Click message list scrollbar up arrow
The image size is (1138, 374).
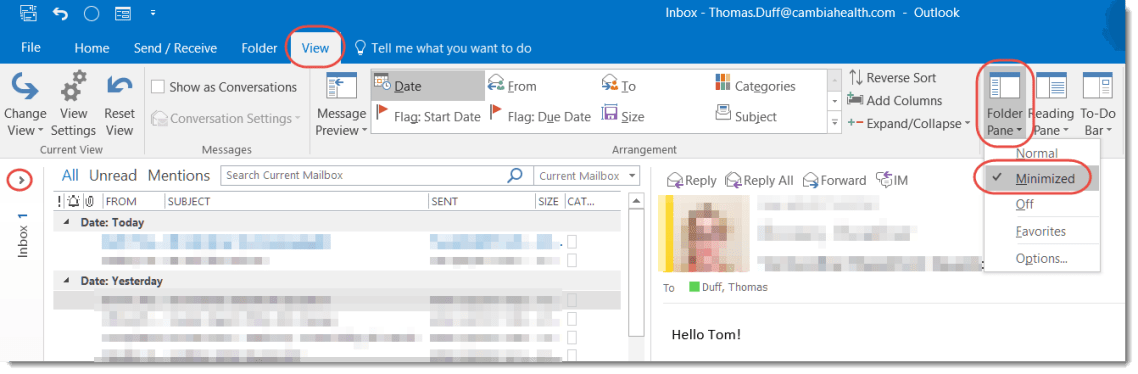tap(636, 201)
